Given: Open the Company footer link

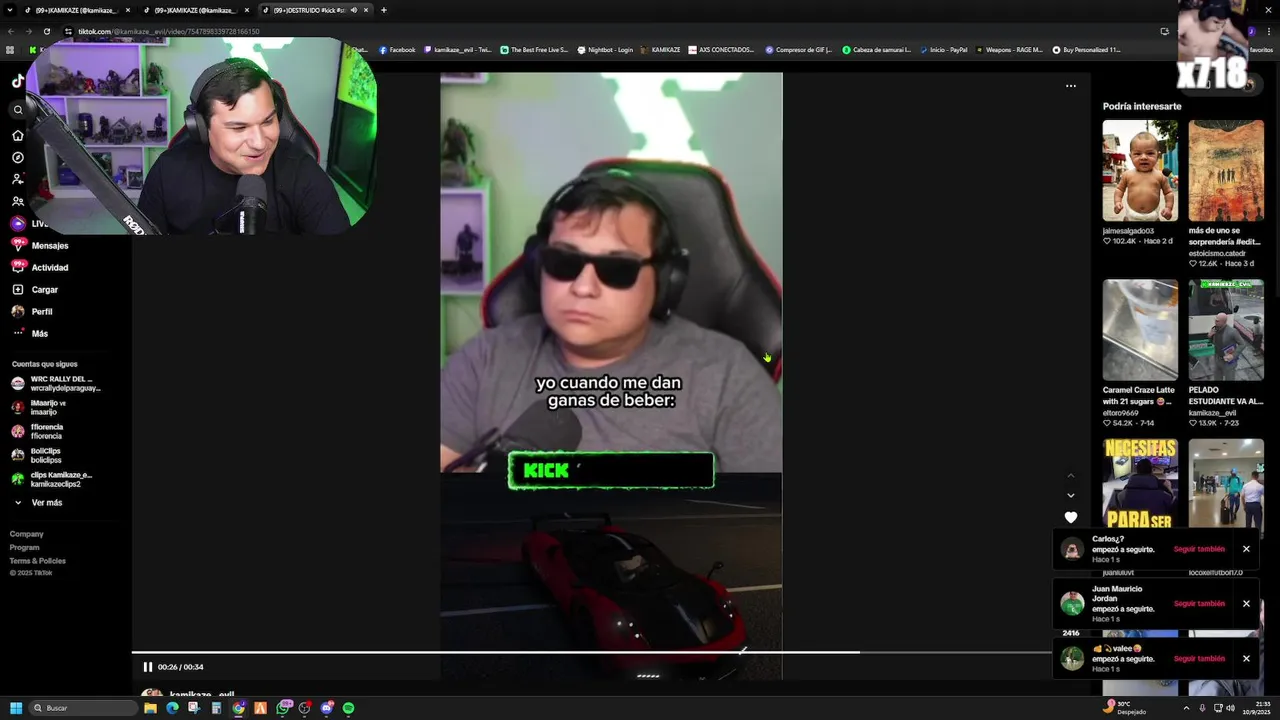Looking at the screenshot, I should pos(27,534).
